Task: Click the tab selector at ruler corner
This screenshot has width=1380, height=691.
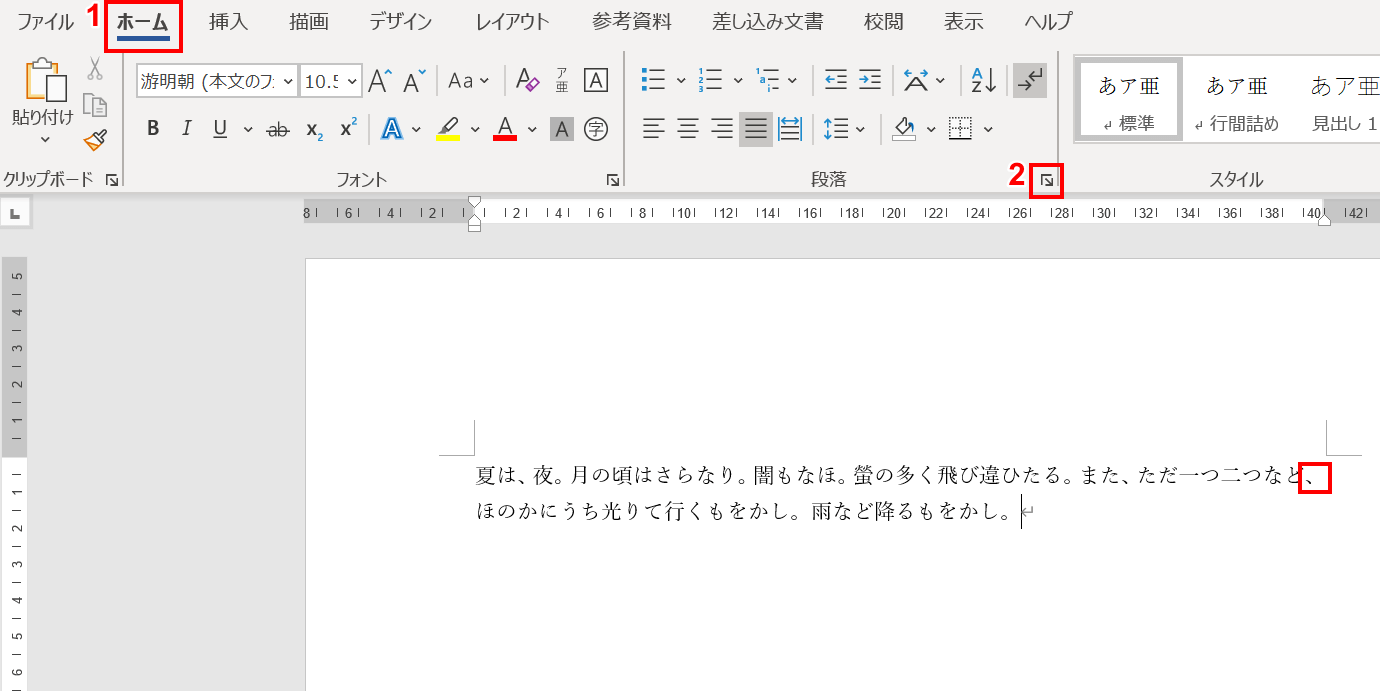Action: tap(15, 212)
